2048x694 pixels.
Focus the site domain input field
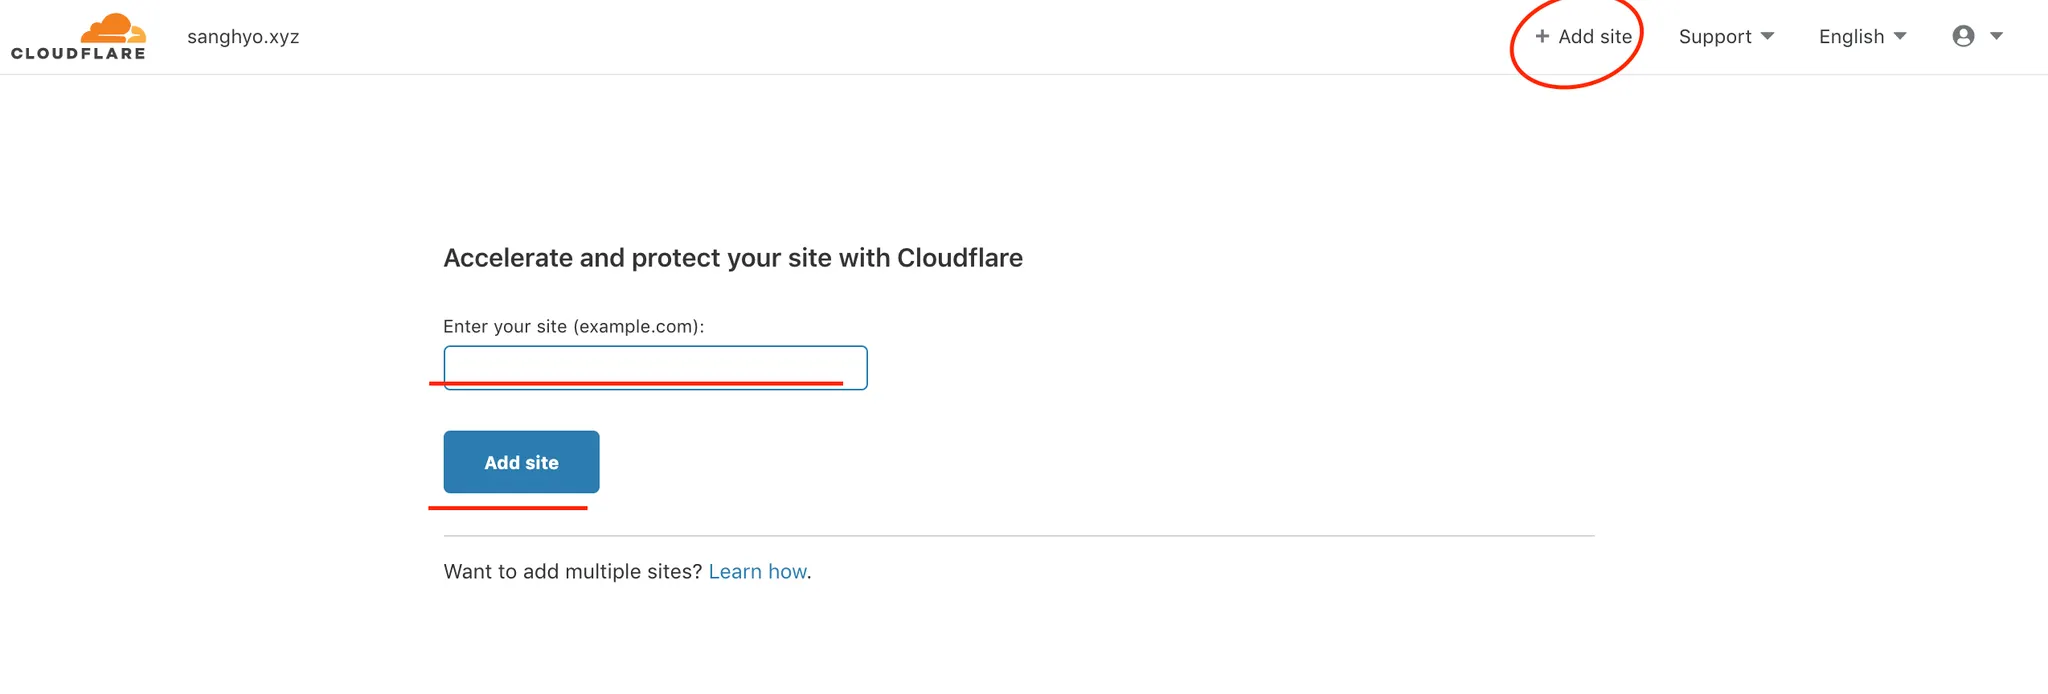655,364
